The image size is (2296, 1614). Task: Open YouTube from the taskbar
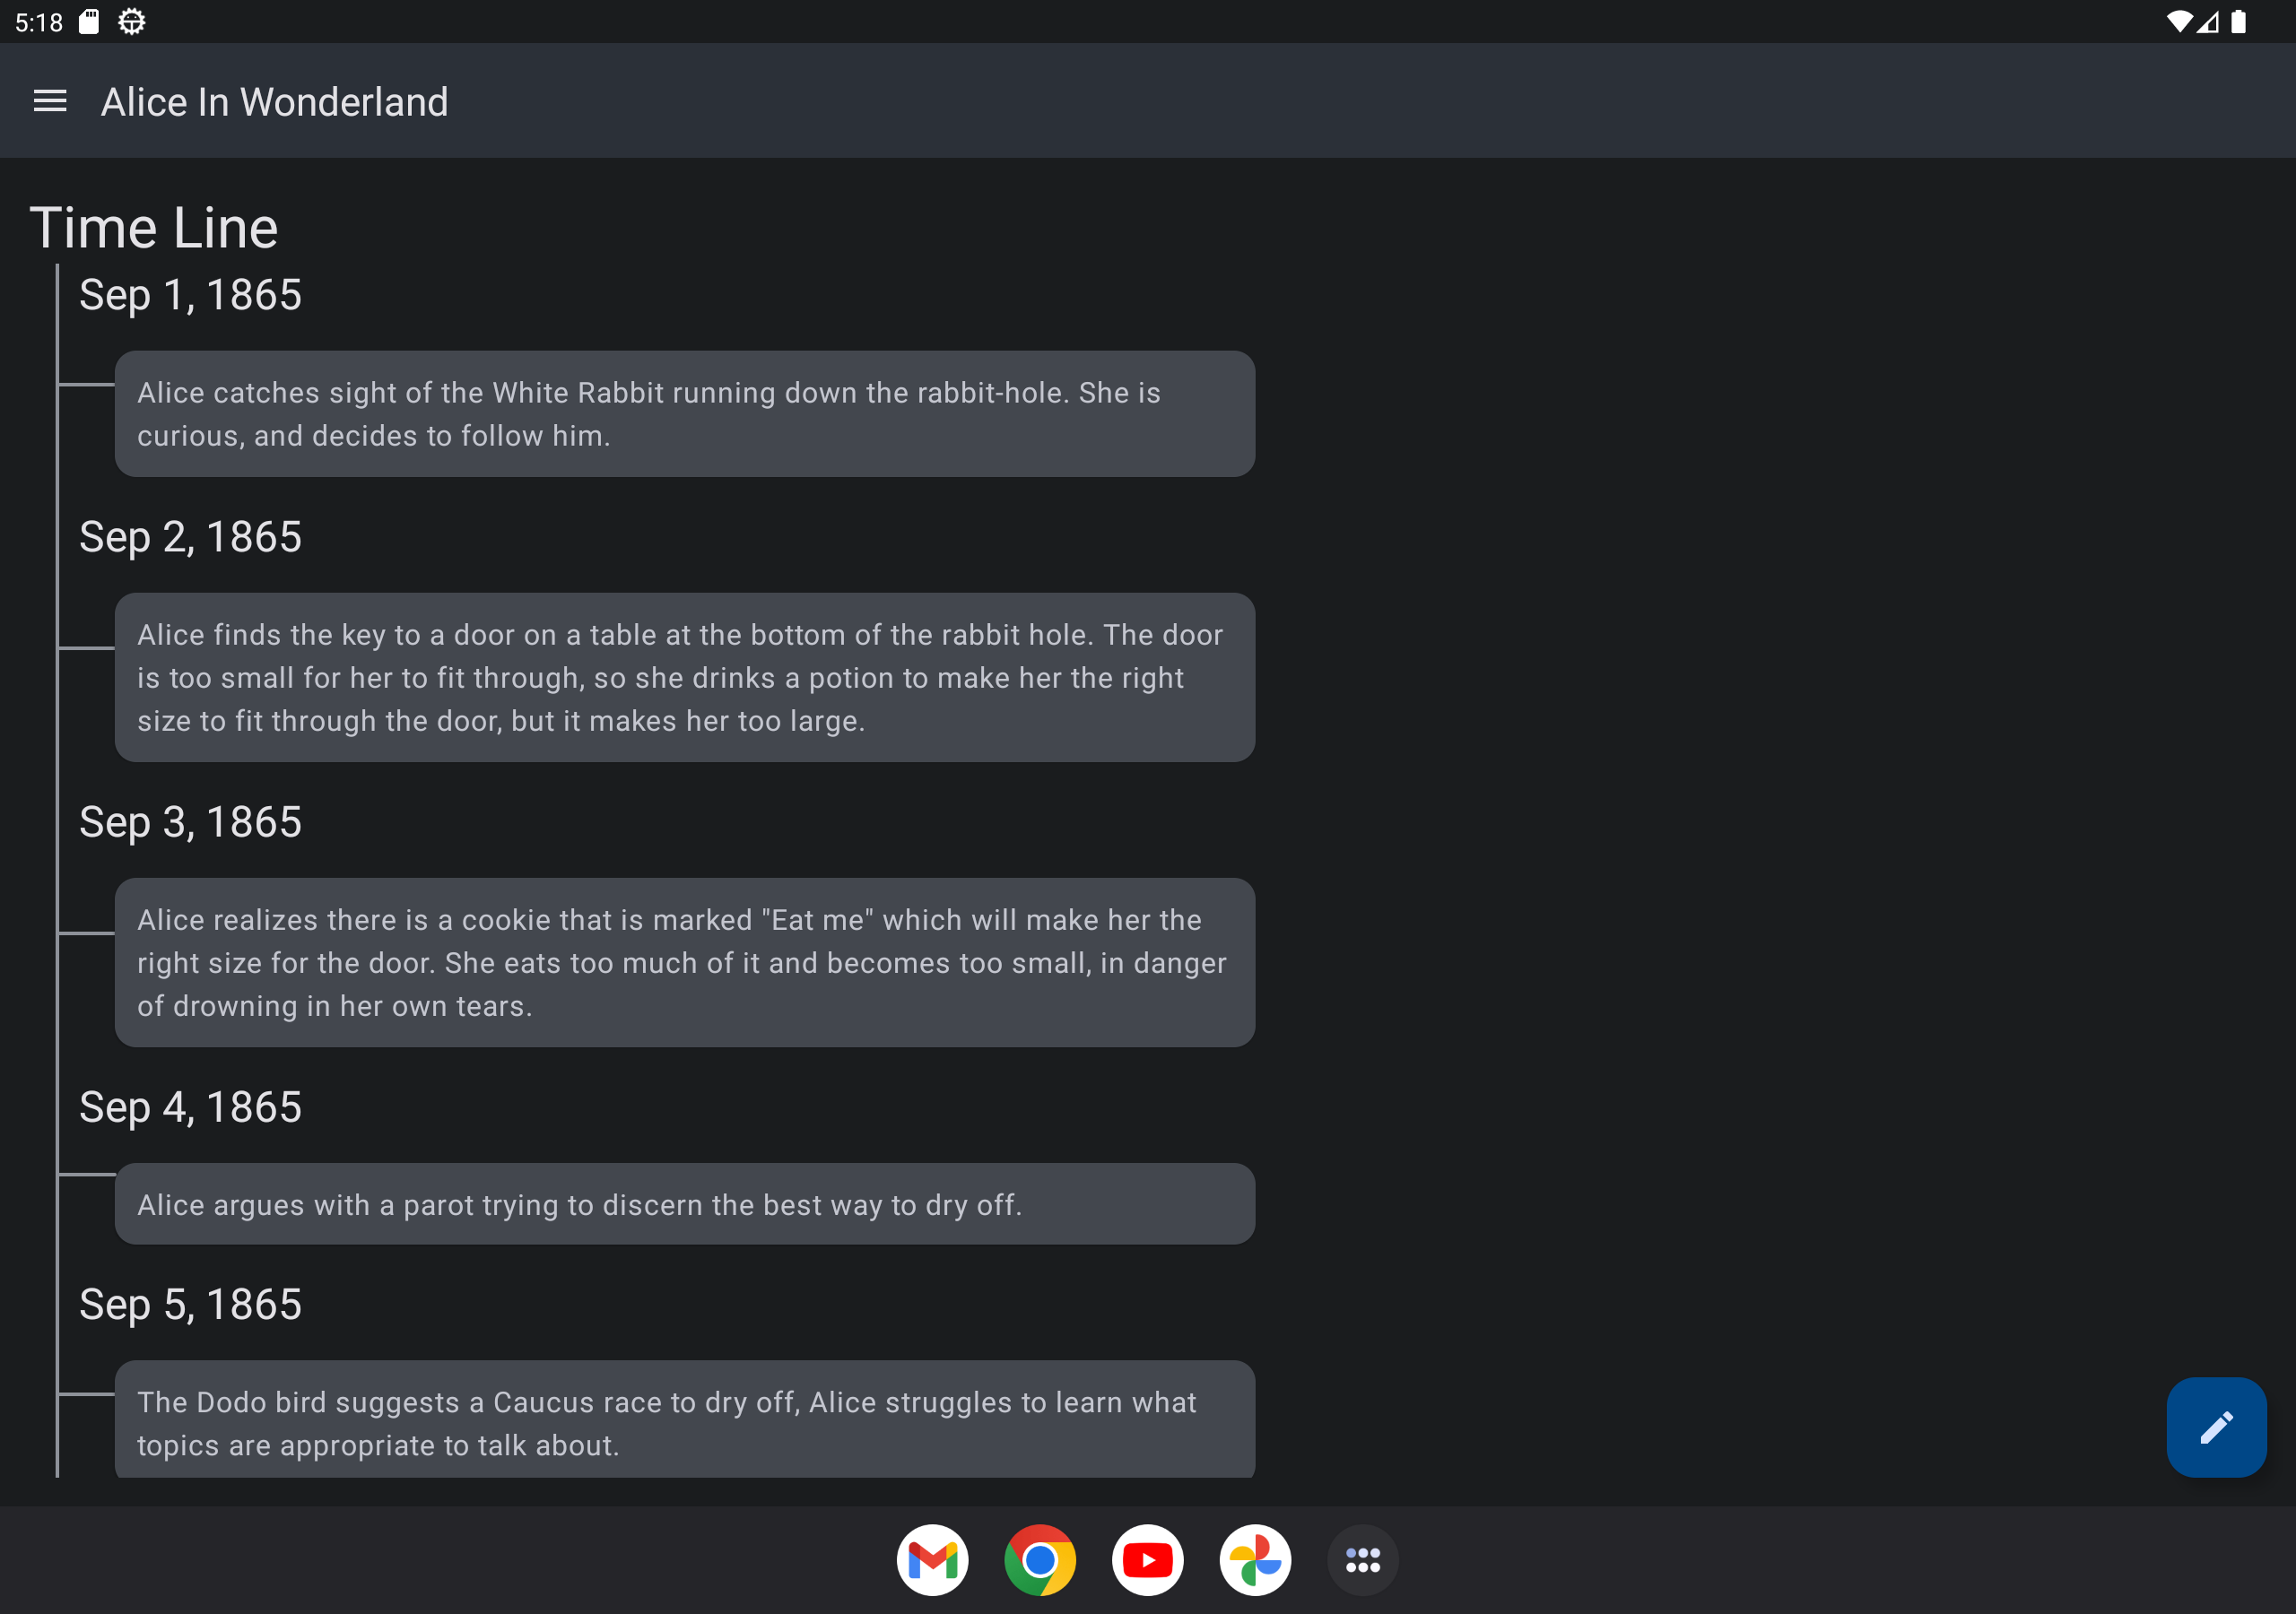tap(1147, 1559)
